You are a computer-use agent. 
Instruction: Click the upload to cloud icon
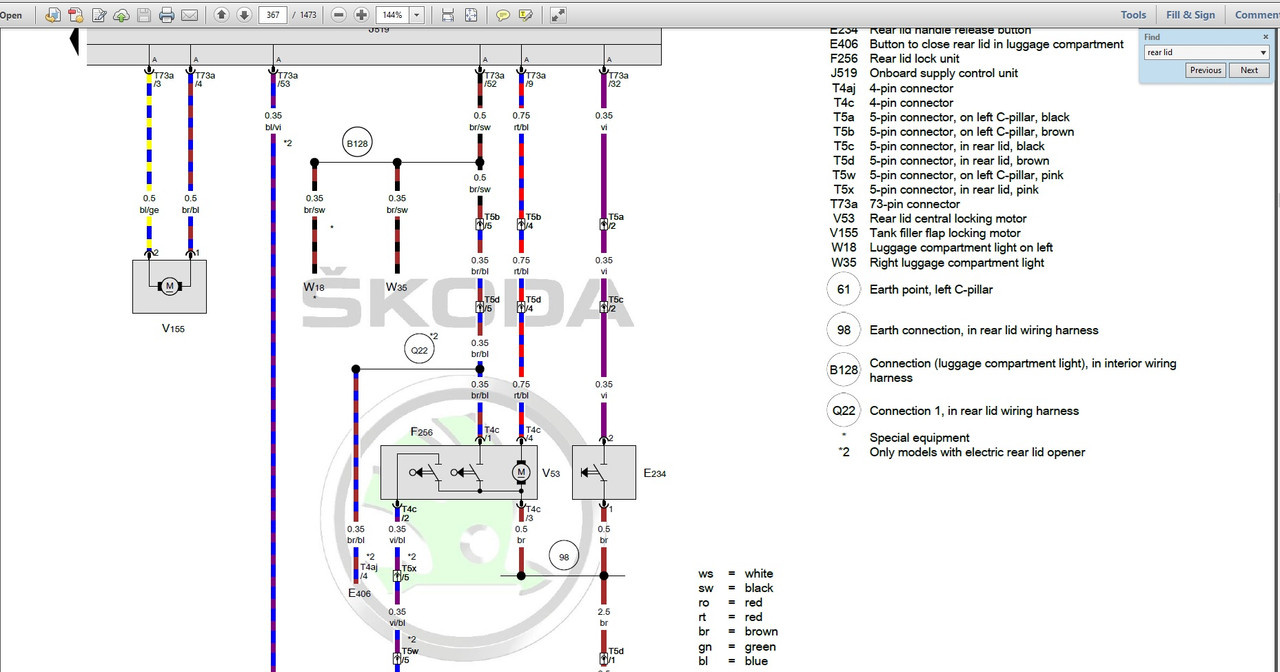pyautogui.click(x=121, y=15)
